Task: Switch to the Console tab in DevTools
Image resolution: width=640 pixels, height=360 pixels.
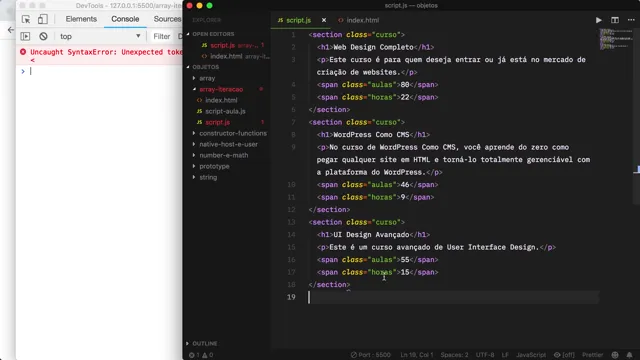Action: tap(125, 19)
